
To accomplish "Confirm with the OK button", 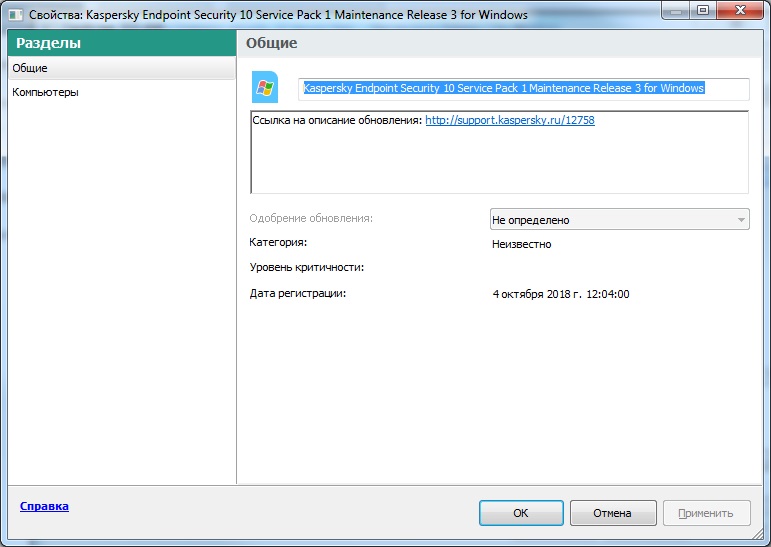I will (521, 513).
